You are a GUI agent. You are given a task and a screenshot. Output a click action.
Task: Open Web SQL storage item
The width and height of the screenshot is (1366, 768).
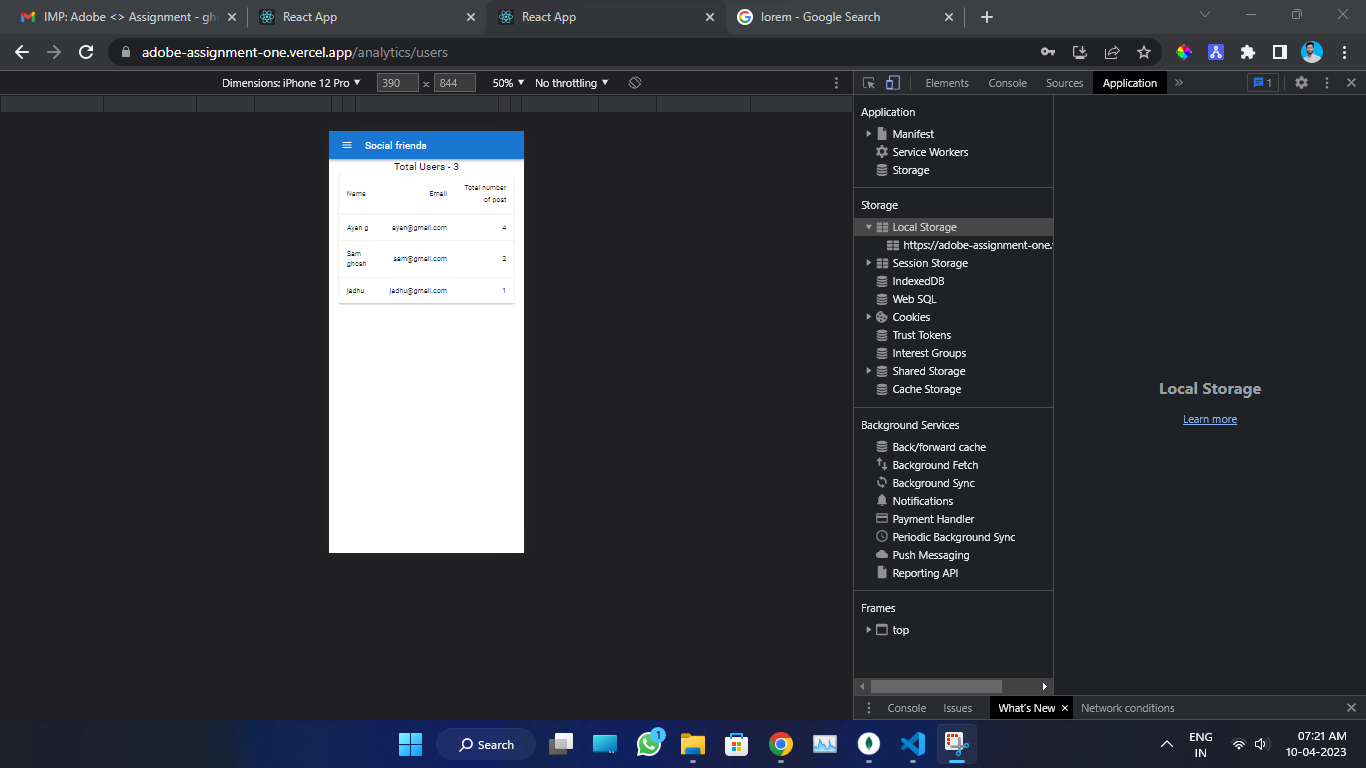(x=914, y=299)
